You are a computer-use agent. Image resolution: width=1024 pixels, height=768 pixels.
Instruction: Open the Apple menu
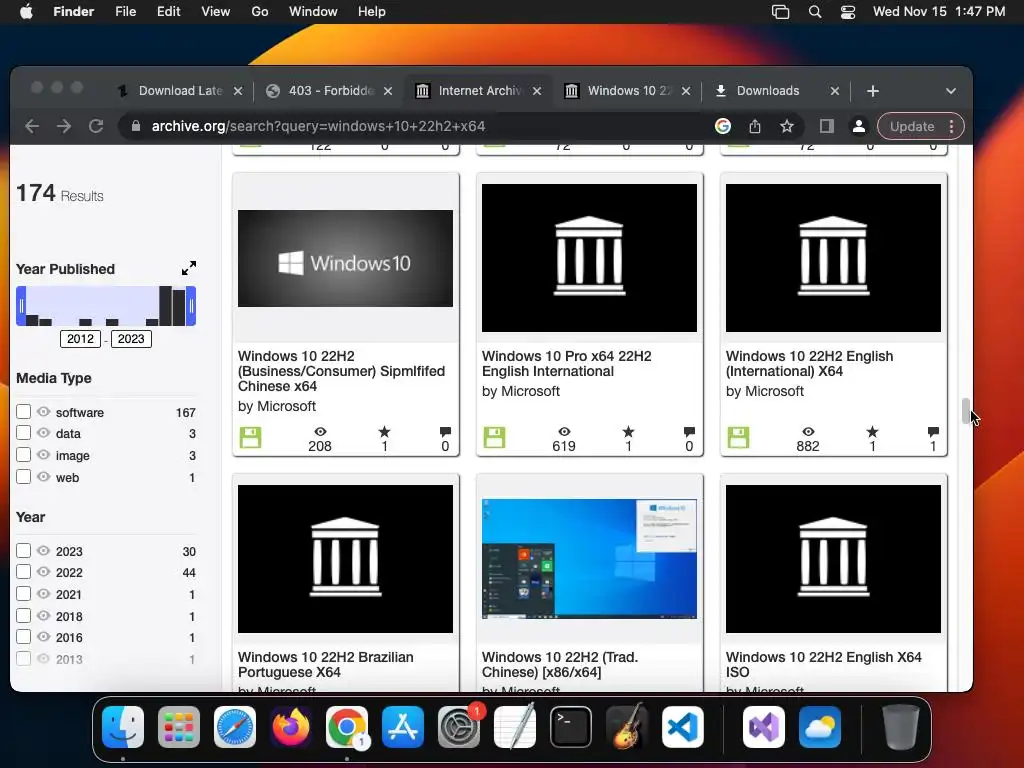pyautogui.click(x=26, y=12)
